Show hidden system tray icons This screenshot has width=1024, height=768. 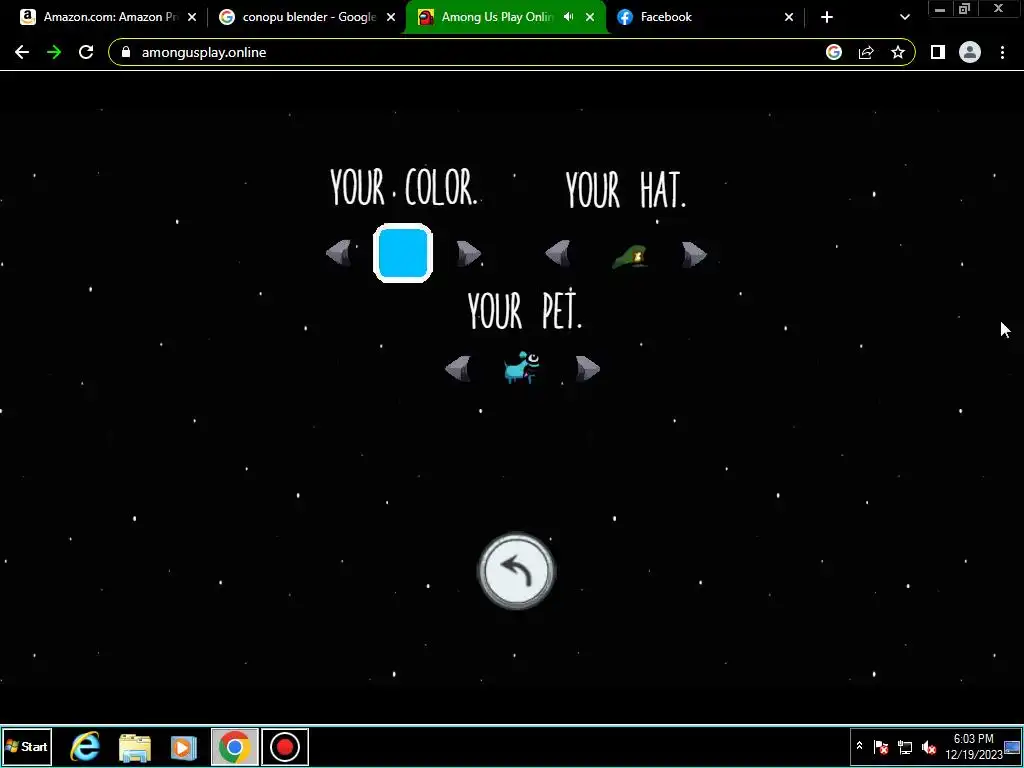coord(859,746)
